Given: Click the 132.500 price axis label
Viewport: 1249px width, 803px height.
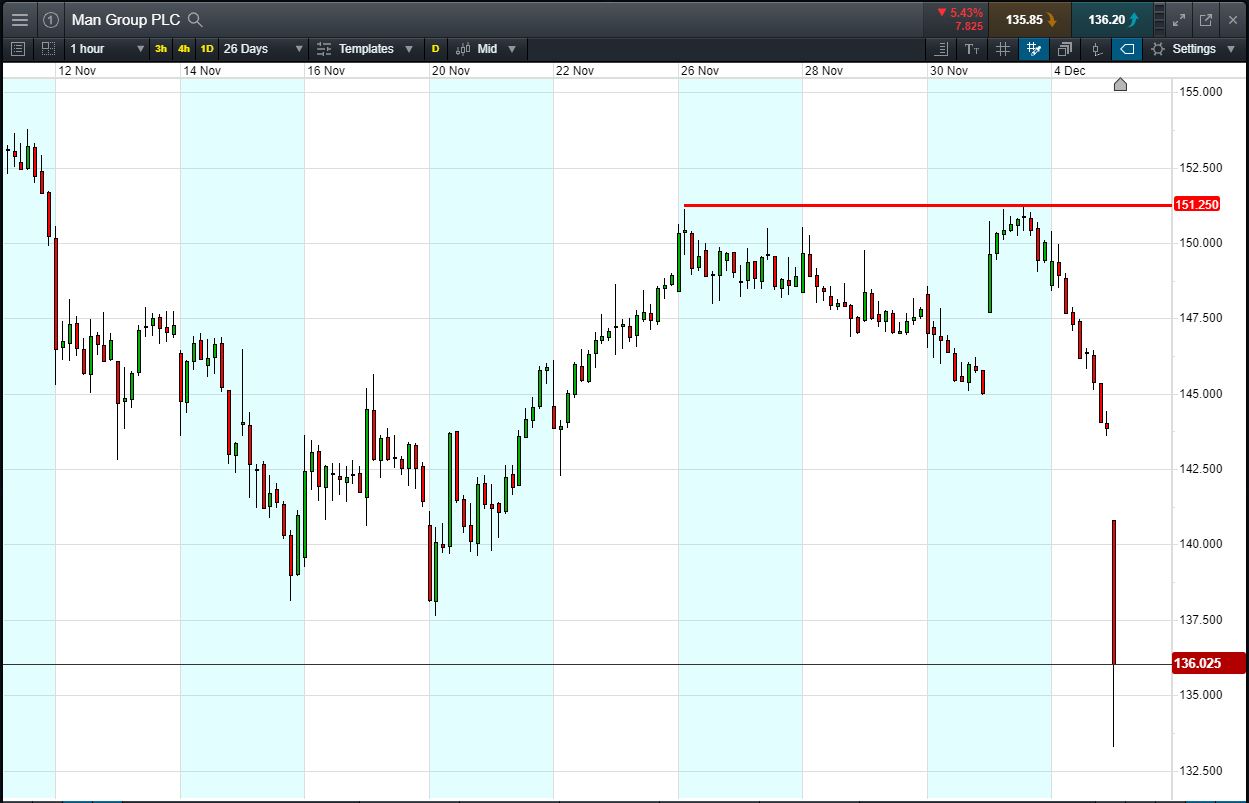Looking at the screenshot, I should [1200, 770].
